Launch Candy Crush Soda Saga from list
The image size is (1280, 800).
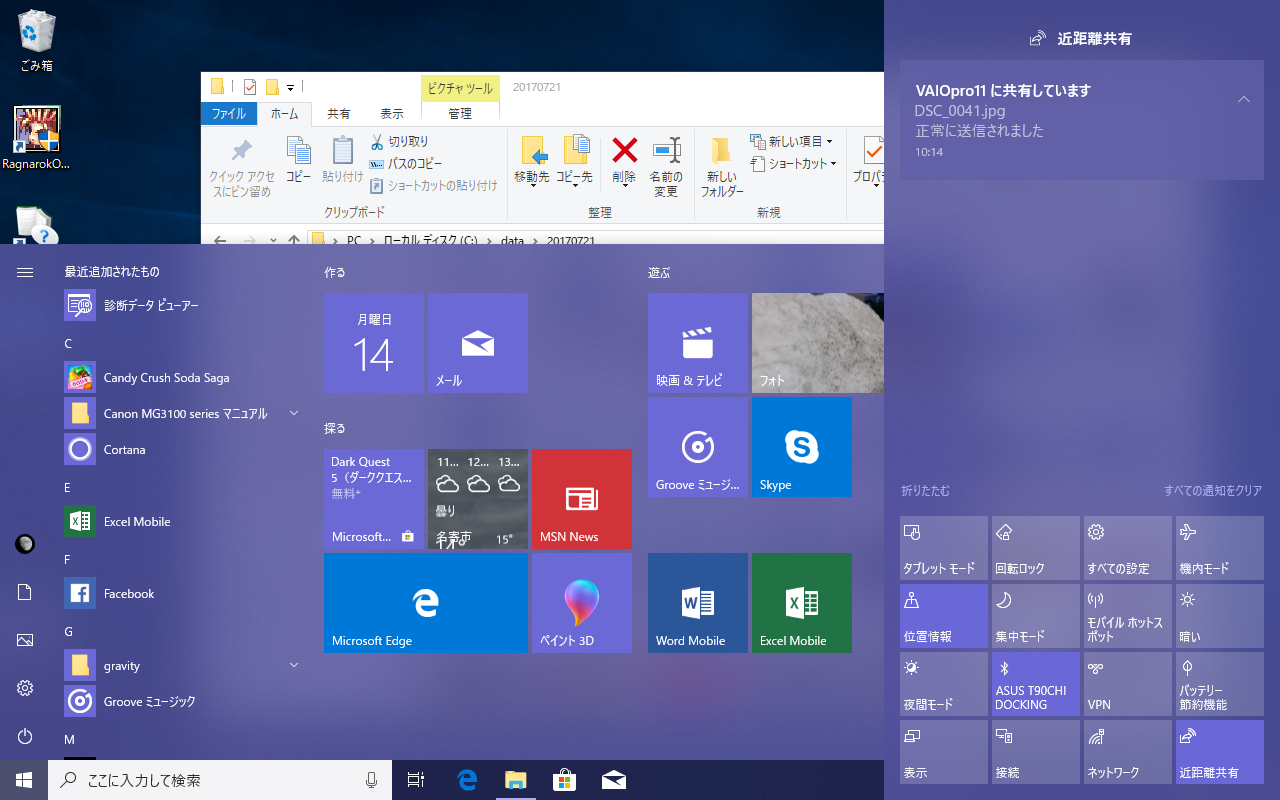(182, 377)
